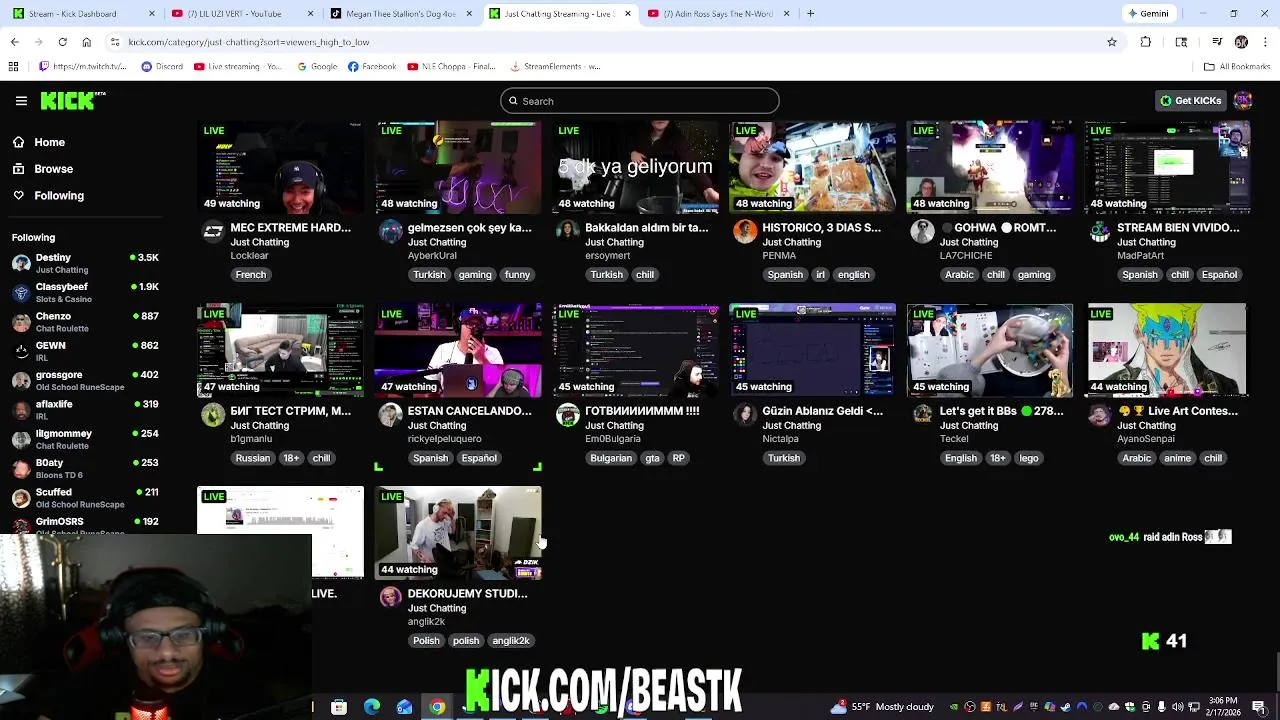Open the GOHWA stream thumbnail

(990, 167)
